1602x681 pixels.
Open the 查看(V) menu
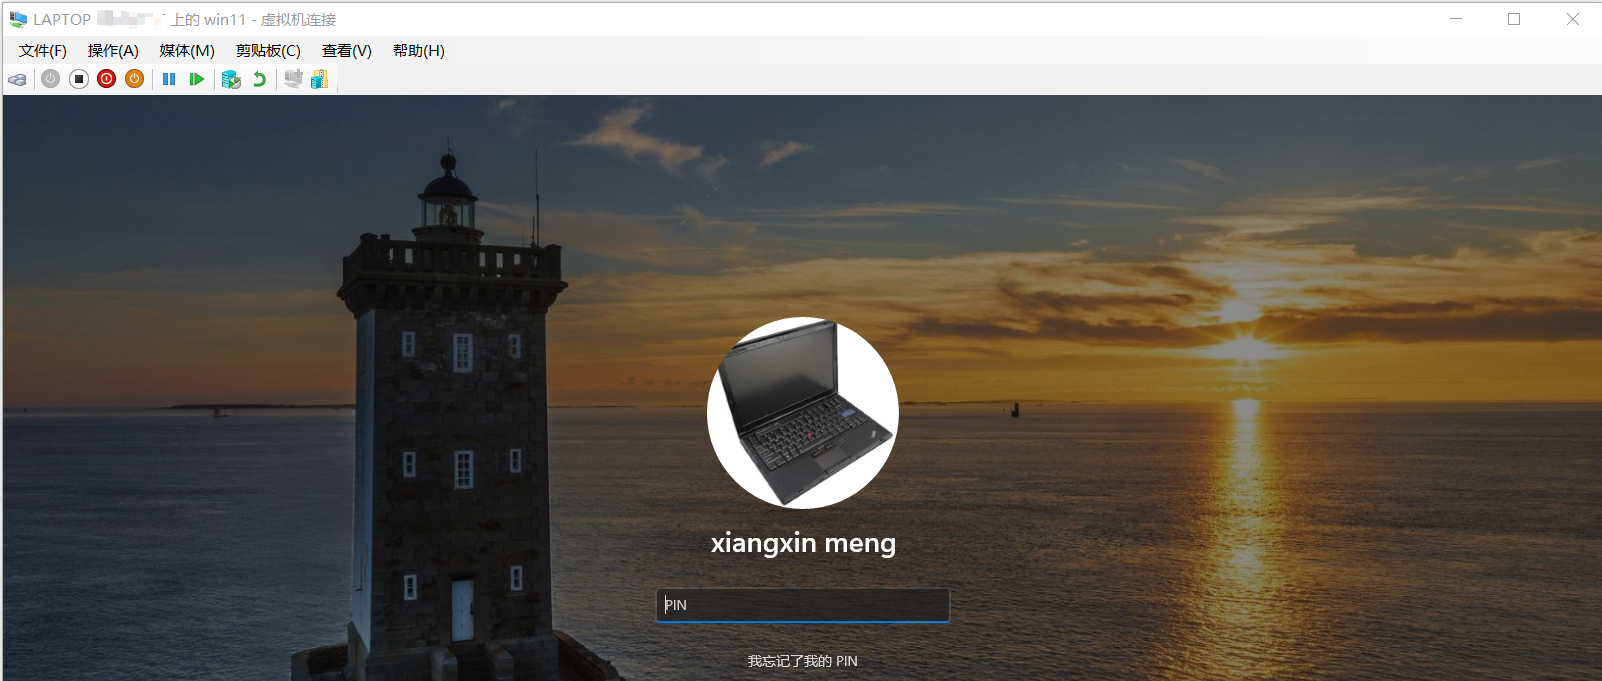point(347,51)
